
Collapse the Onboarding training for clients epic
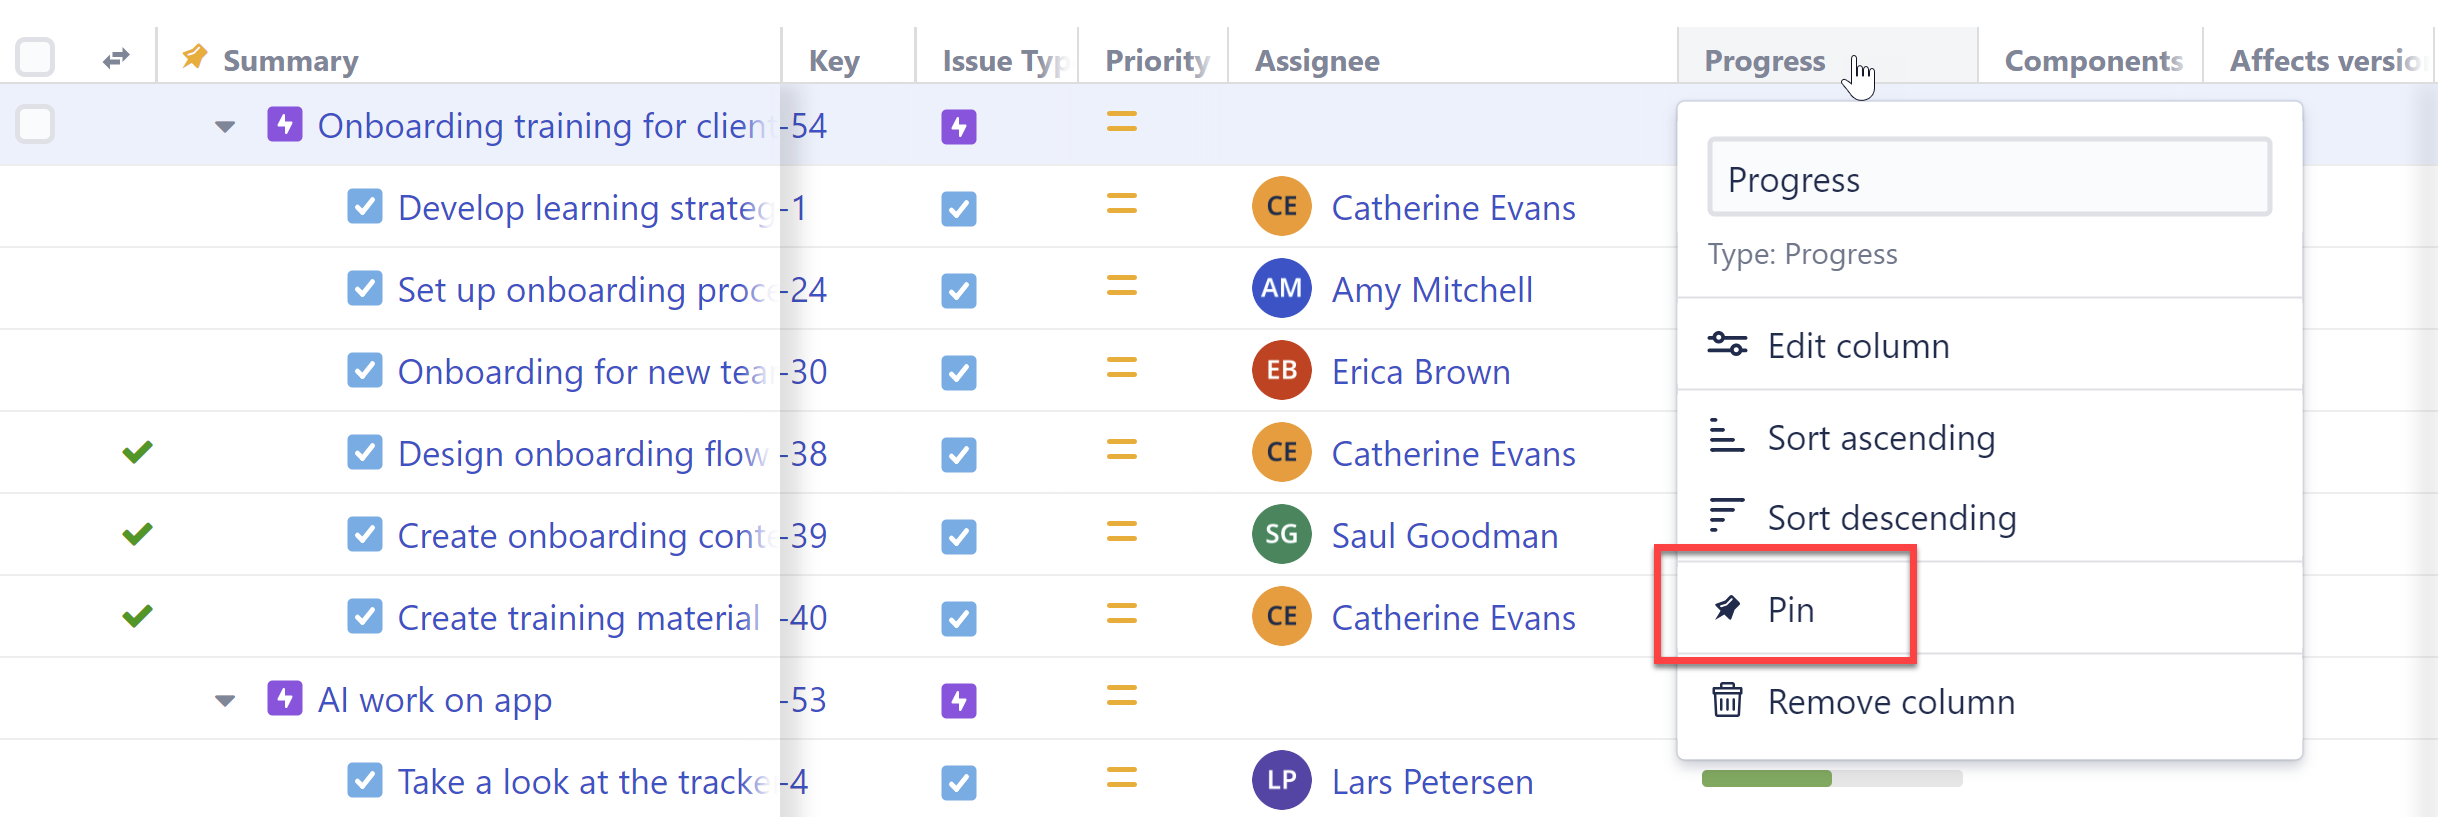click(225, 127)
